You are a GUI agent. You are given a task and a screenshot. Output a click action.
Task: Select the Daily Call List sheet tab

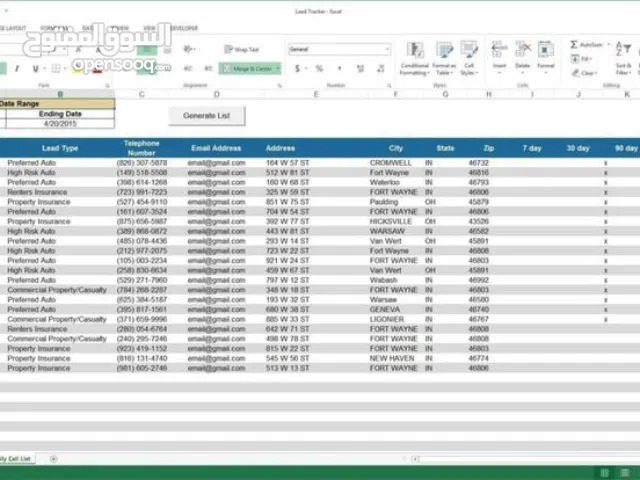pos(16,458)
